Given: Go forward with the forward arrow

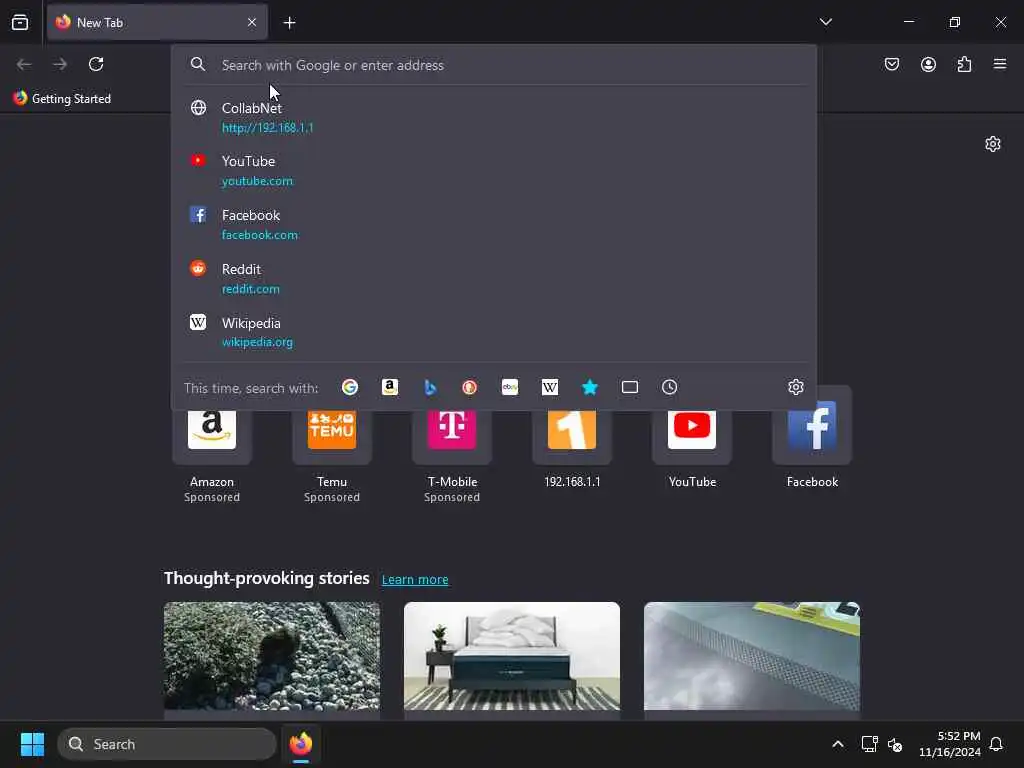Looking at the screenshot, I should (x=60, y=64).
